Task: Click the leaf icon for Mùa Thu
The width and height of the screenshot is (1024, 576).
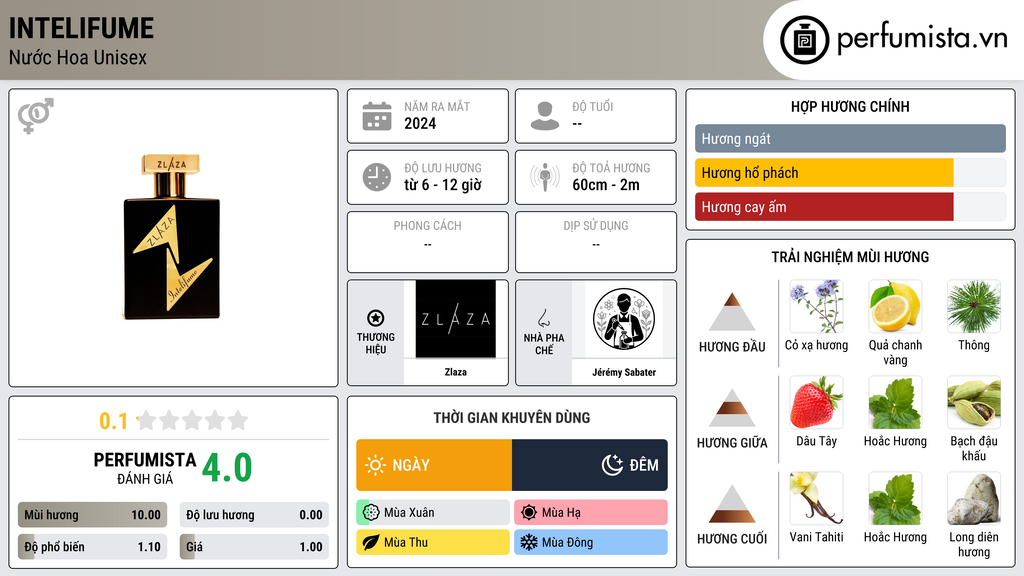Action: coord(371,542)
